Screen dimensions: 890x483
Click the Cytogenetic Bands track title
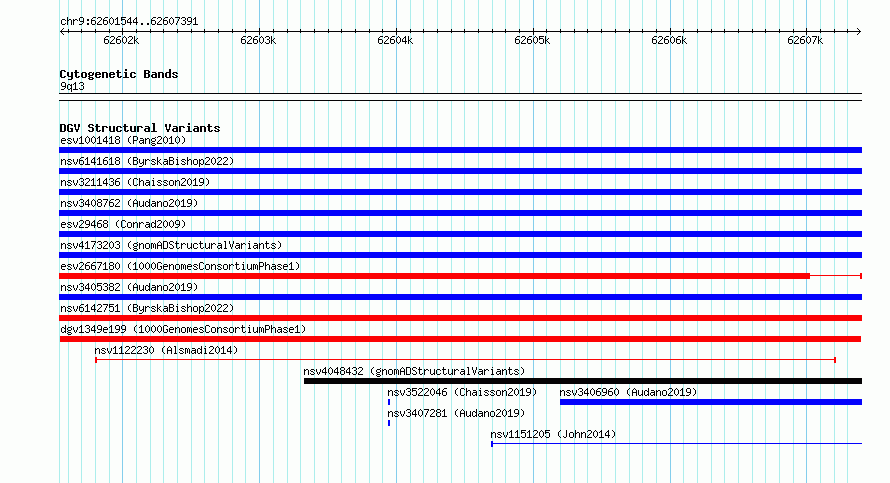(119, 74)
